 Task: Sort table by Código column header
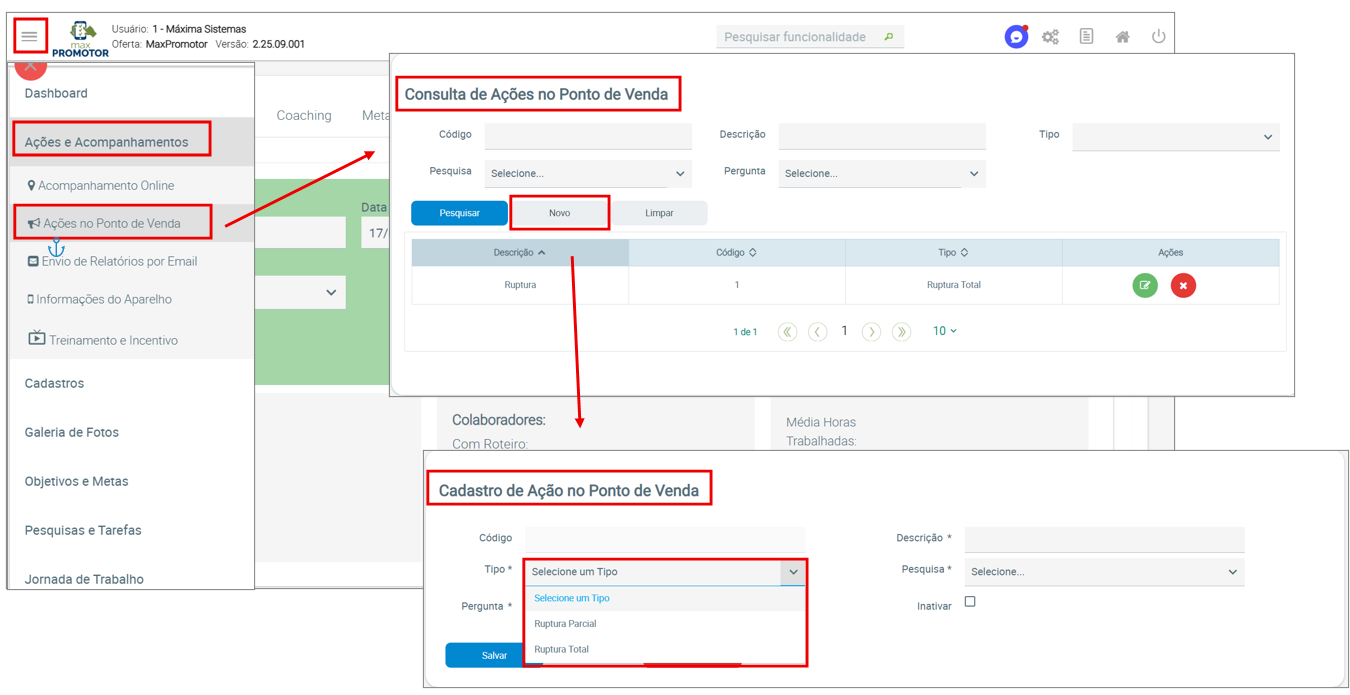[x=736, y=253]
